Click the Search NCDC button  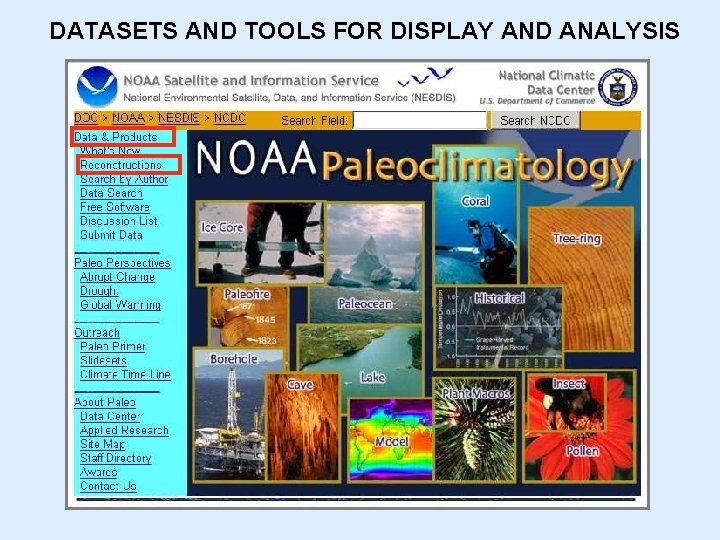pyautogui.click(x=535, y=121)
